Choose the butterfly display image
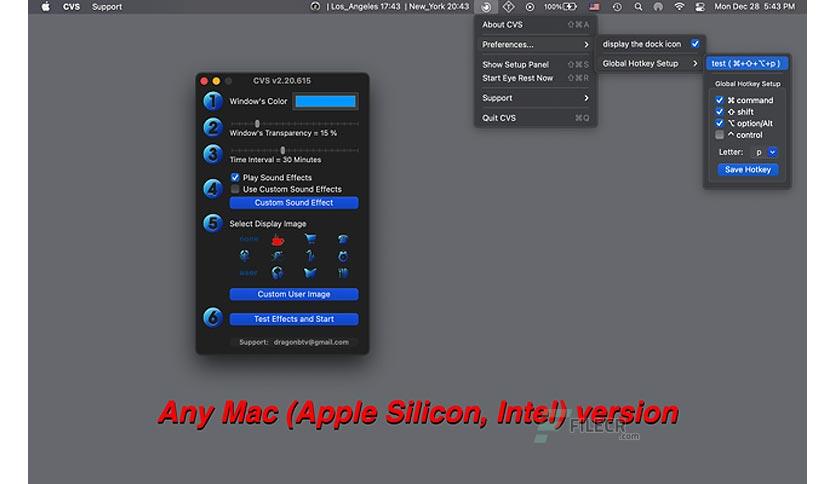 coord(310,273)
